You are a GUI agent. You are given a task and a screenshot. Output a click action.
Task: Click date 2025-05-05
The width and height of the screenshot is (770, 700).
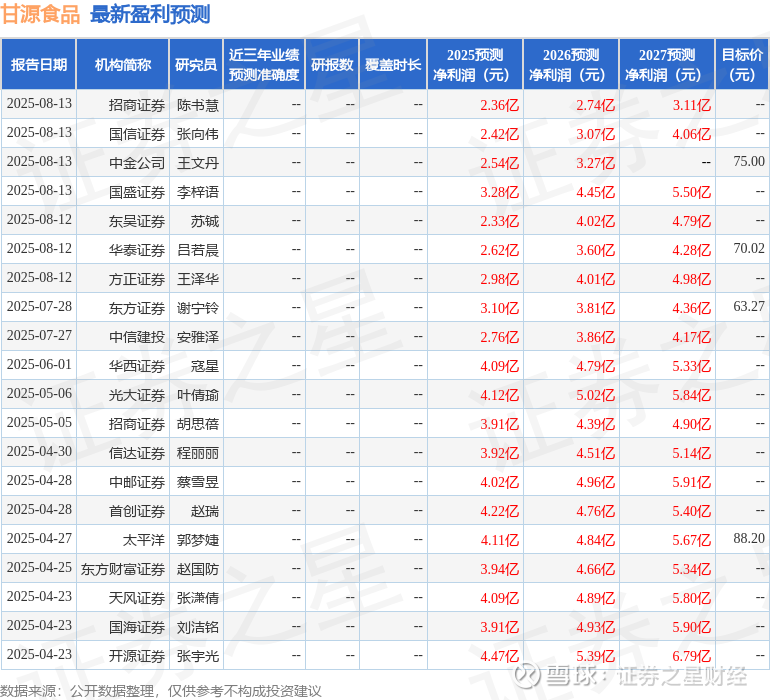39,422
